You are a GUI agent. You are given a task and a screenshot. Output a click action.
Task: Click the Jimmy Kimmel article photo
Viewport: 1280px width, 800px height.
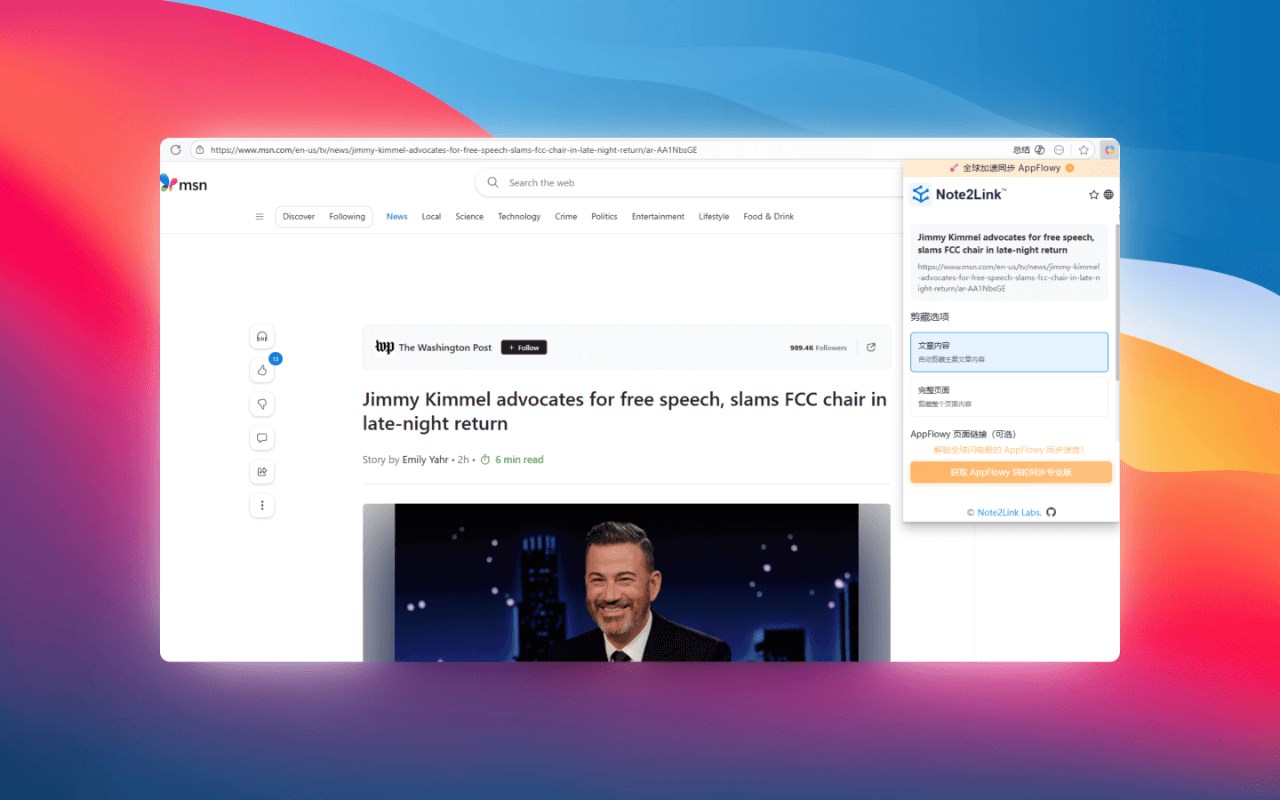coord(626,582)
